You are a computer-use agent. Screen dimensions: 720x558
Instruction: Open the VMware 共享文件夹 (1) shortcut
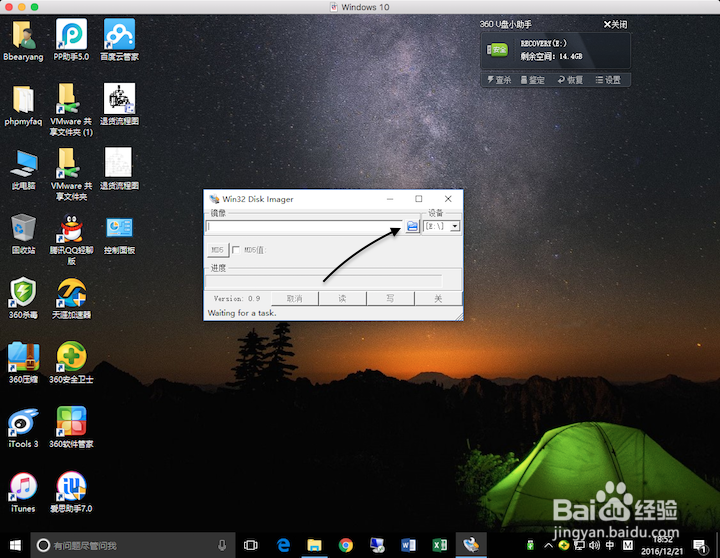click(x=71, y=110)
